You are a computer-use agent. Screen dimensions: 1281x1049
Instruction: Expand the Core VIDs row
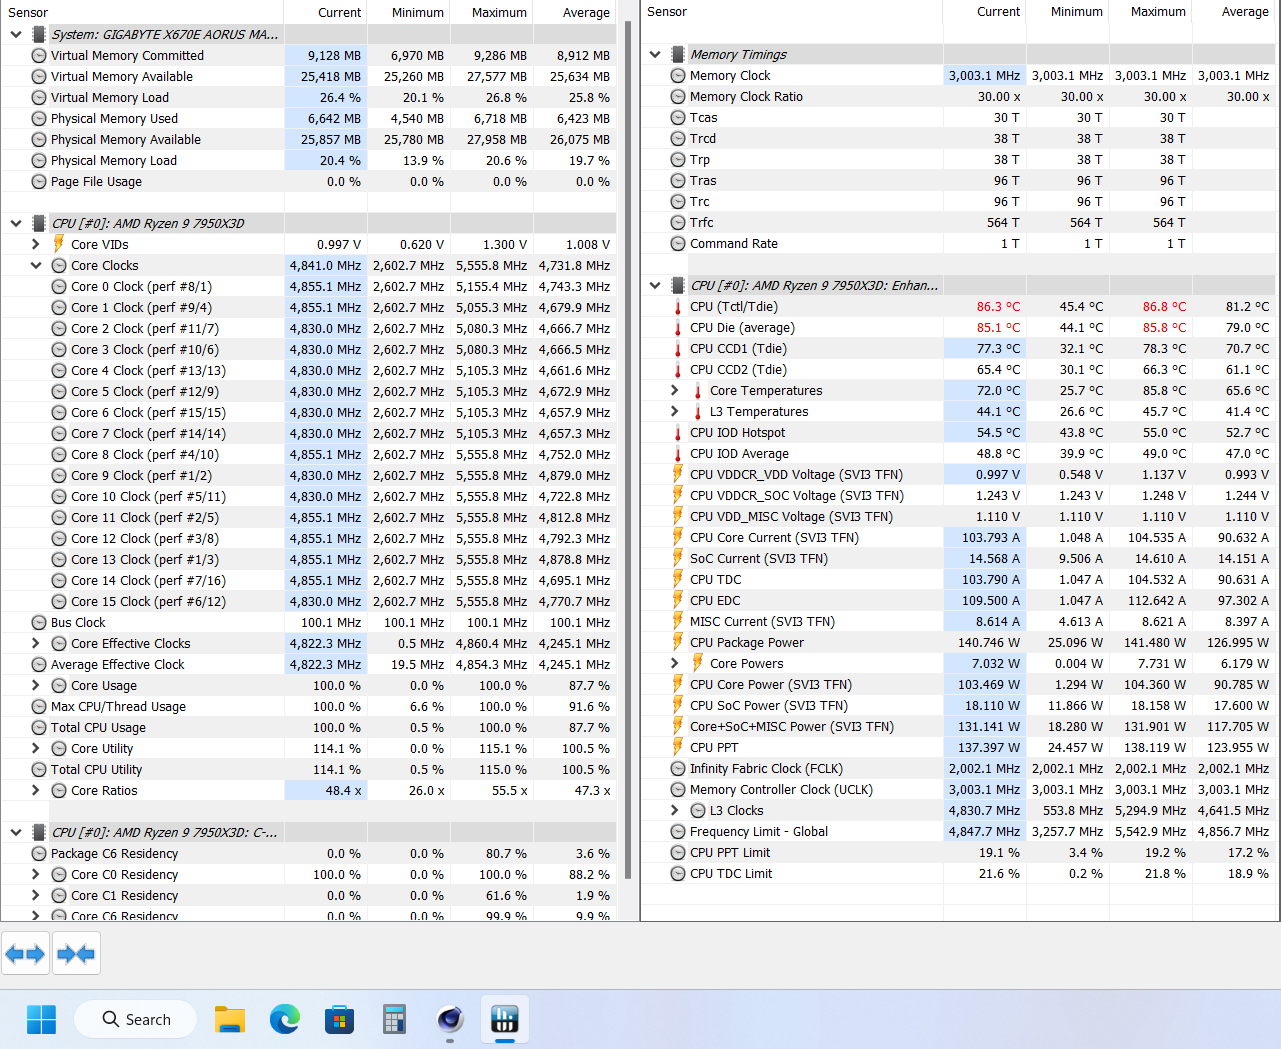(x=36, y=244)
